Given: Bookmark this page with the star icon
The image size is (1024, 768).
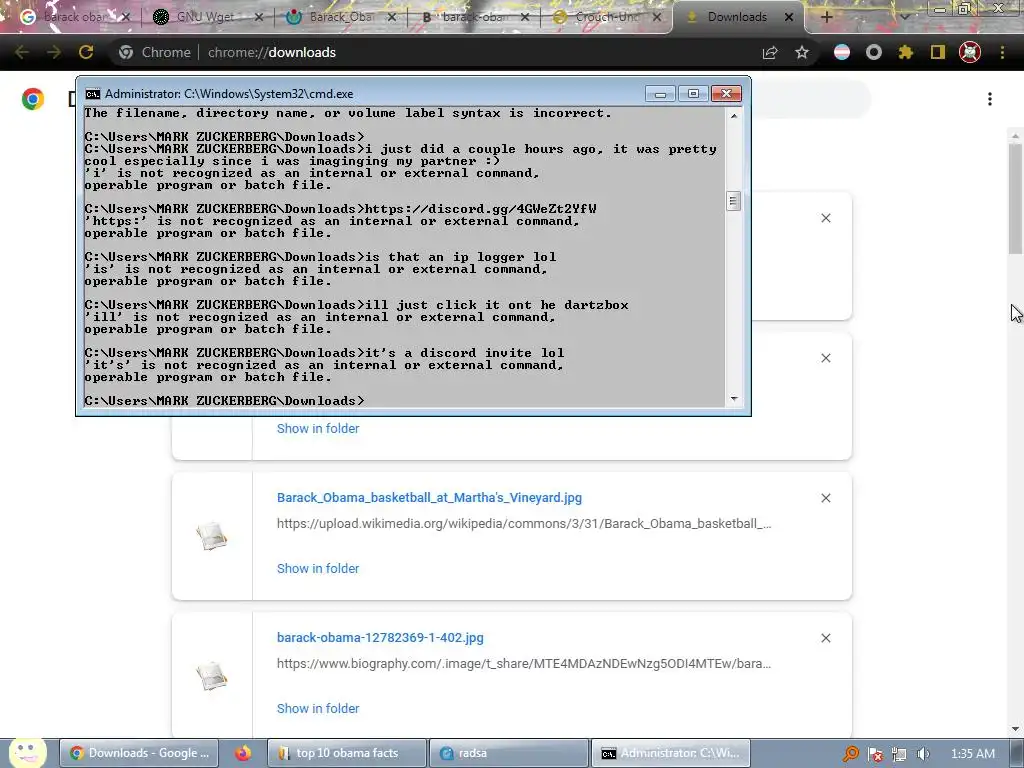Looking at the screenshot, I should [802, 52].
